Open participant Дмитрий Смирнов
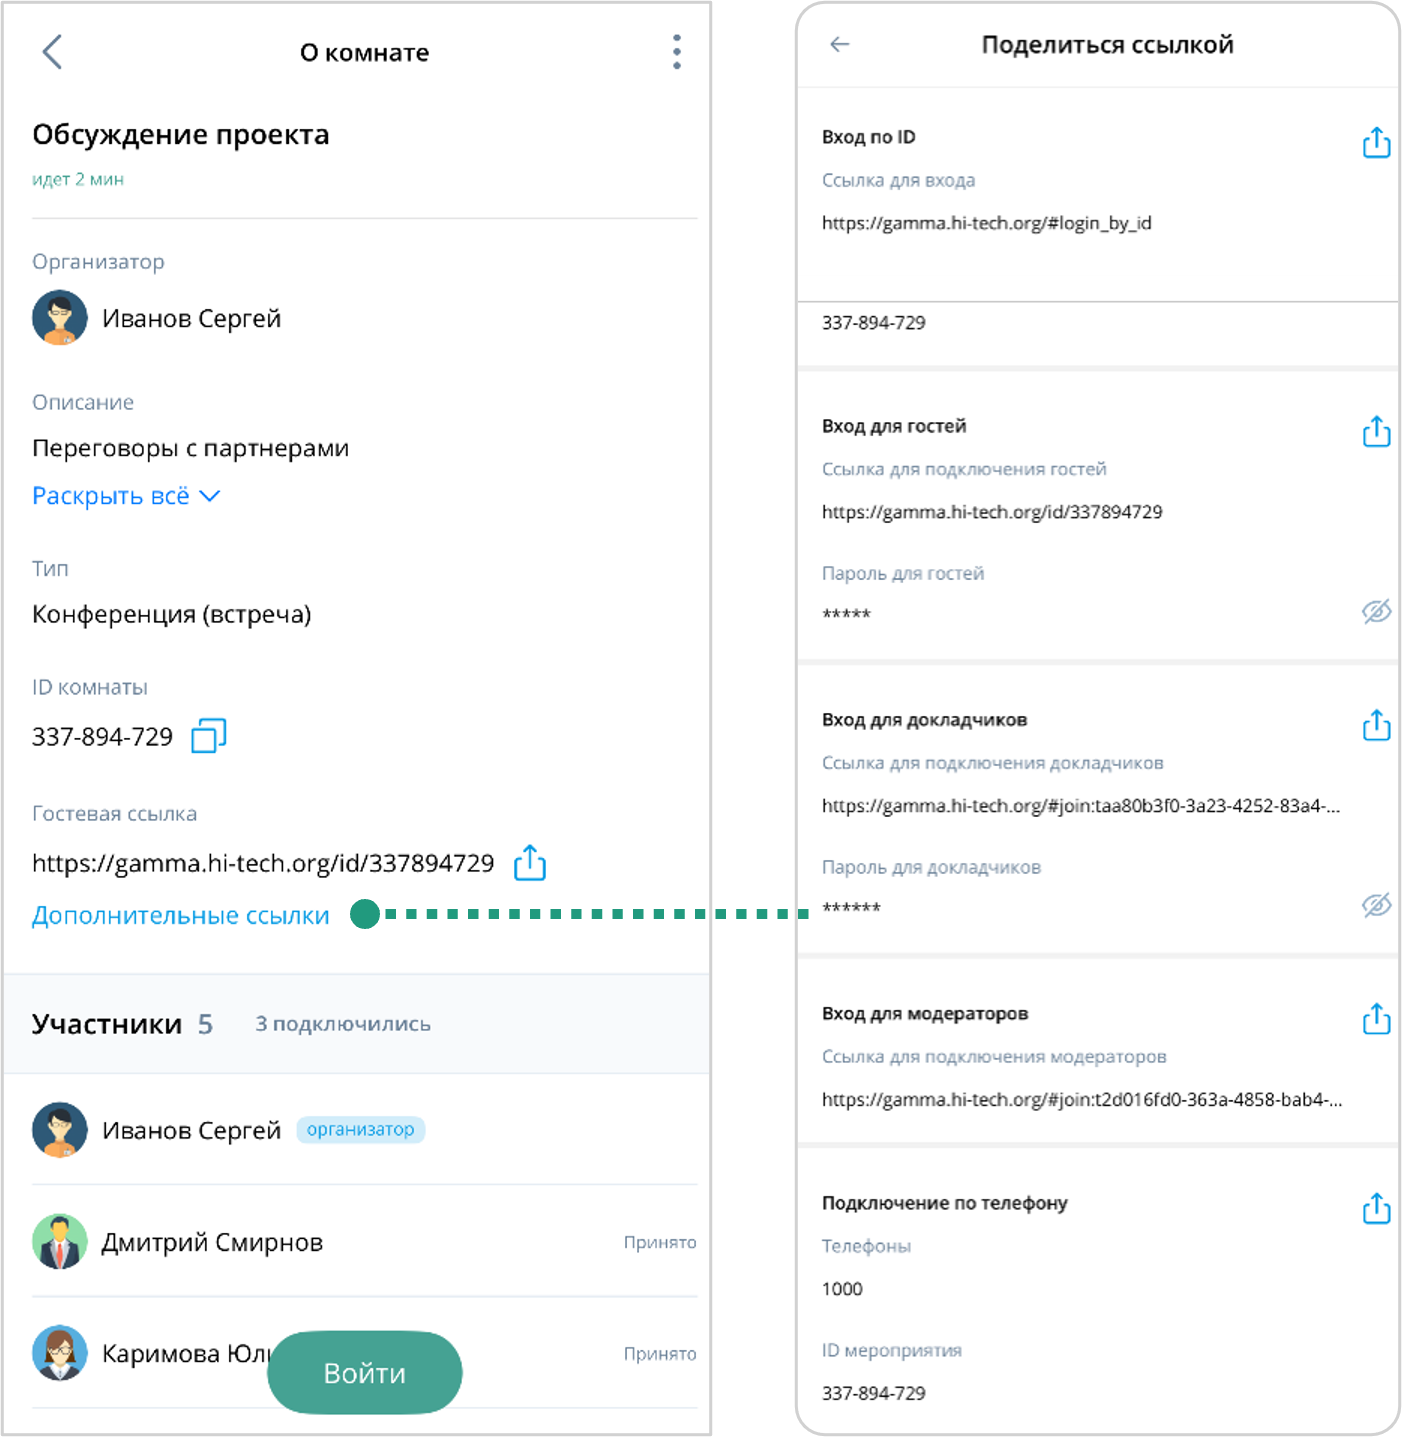1402x1437 pixels. (x=365, y=1241)
